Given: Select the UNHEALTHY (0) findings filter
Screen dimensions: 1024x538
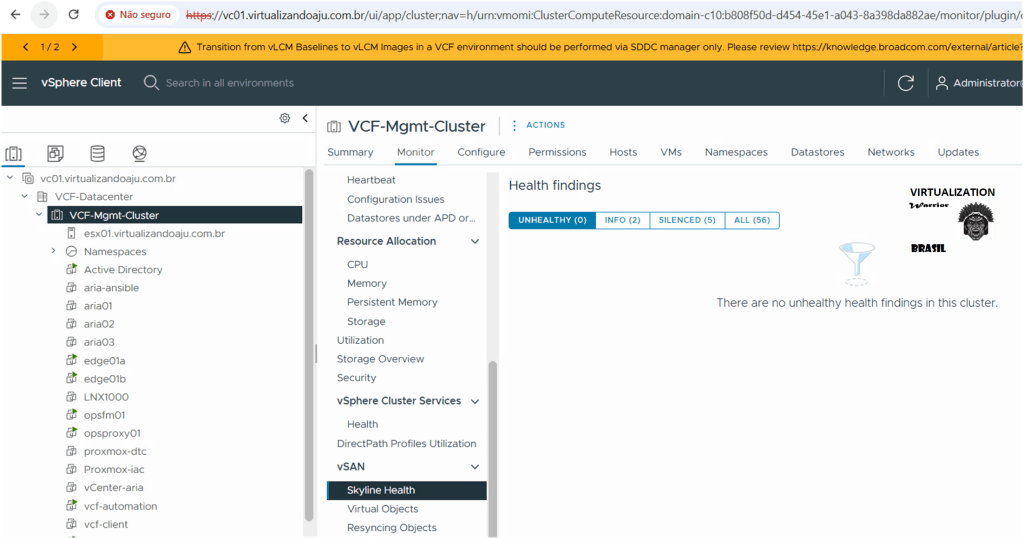Looking at the screenshot, I should (551, 220).
